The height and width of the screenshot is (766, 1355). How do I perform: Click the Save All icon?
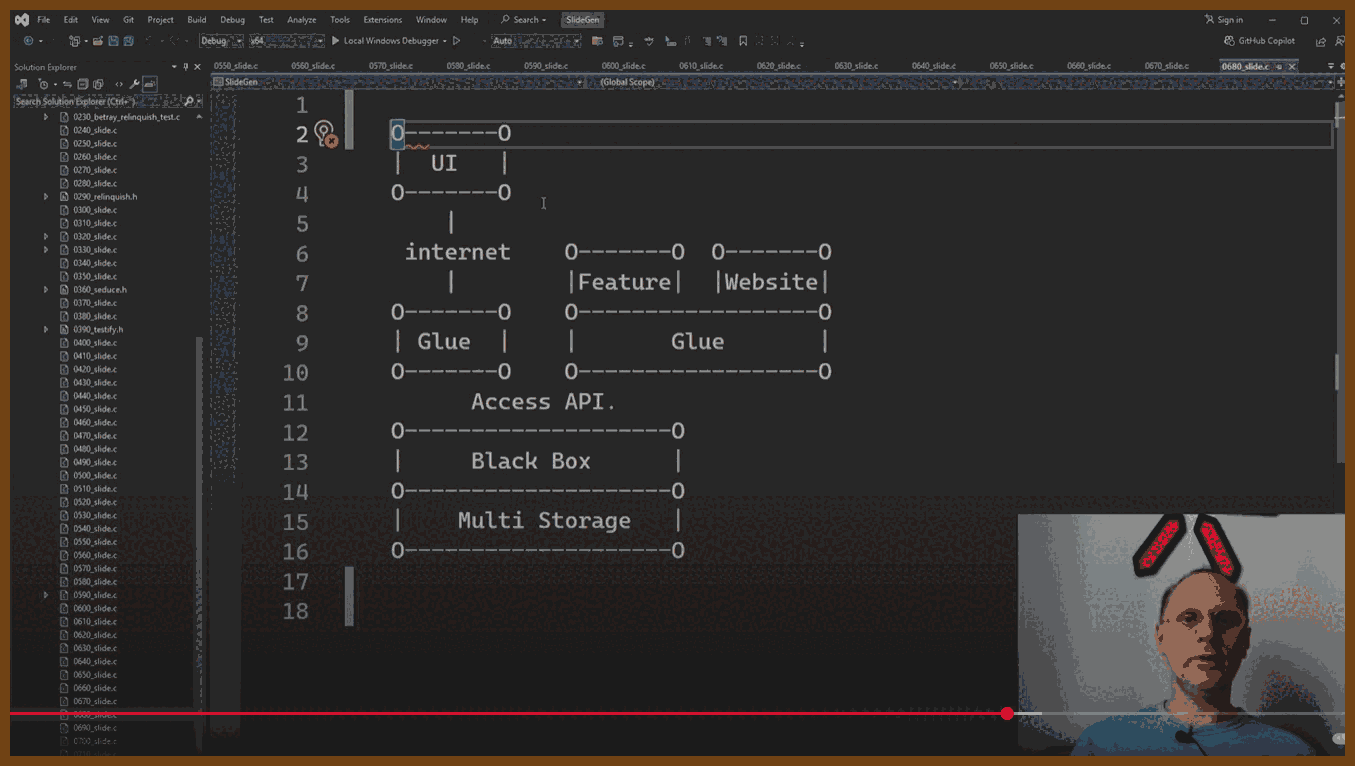pos(128,41)
